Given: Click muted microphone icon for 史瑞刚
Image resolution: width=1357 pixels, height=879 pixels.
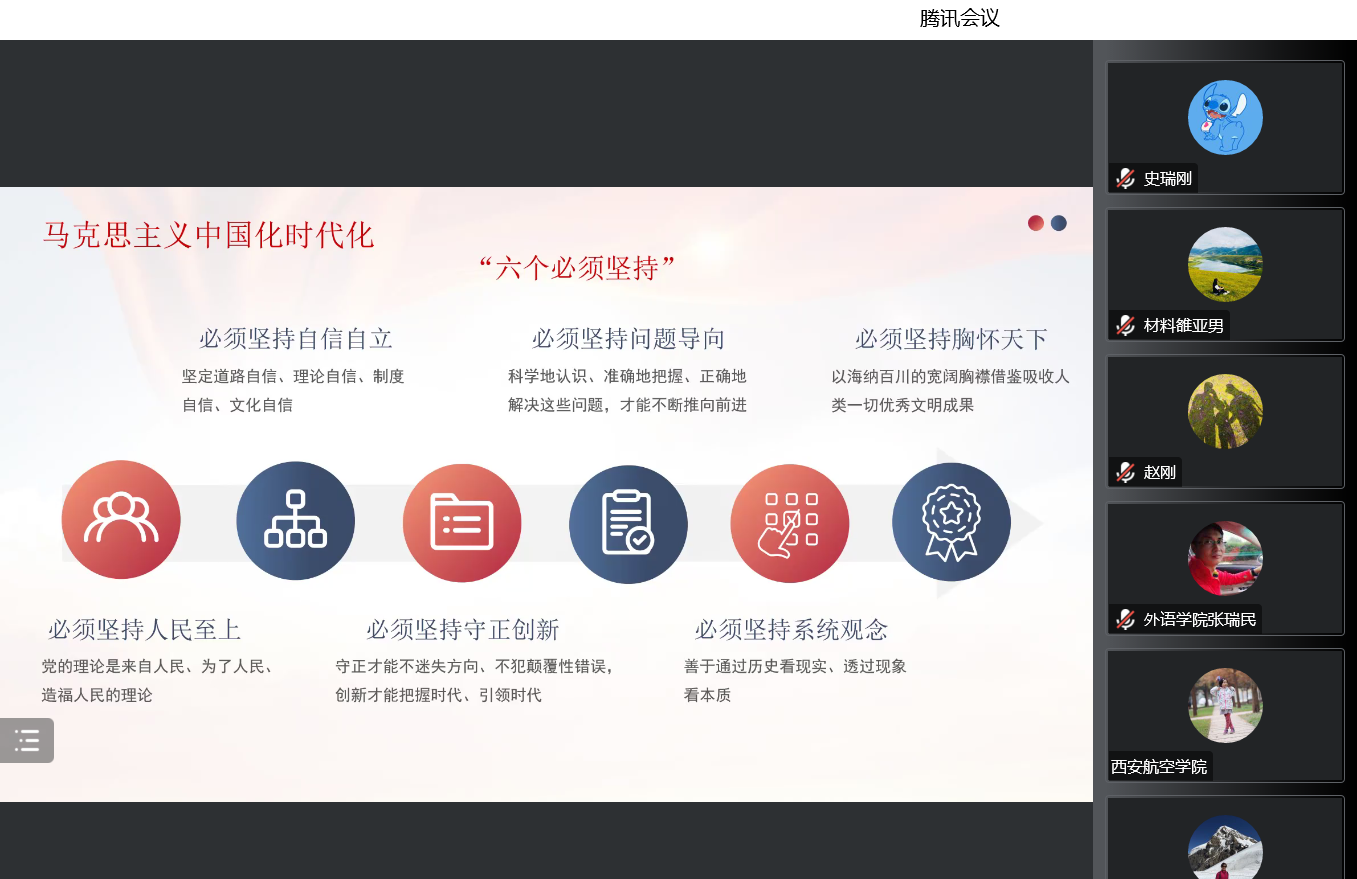Looking at the screenshot, I should (x=1125, y=179).
